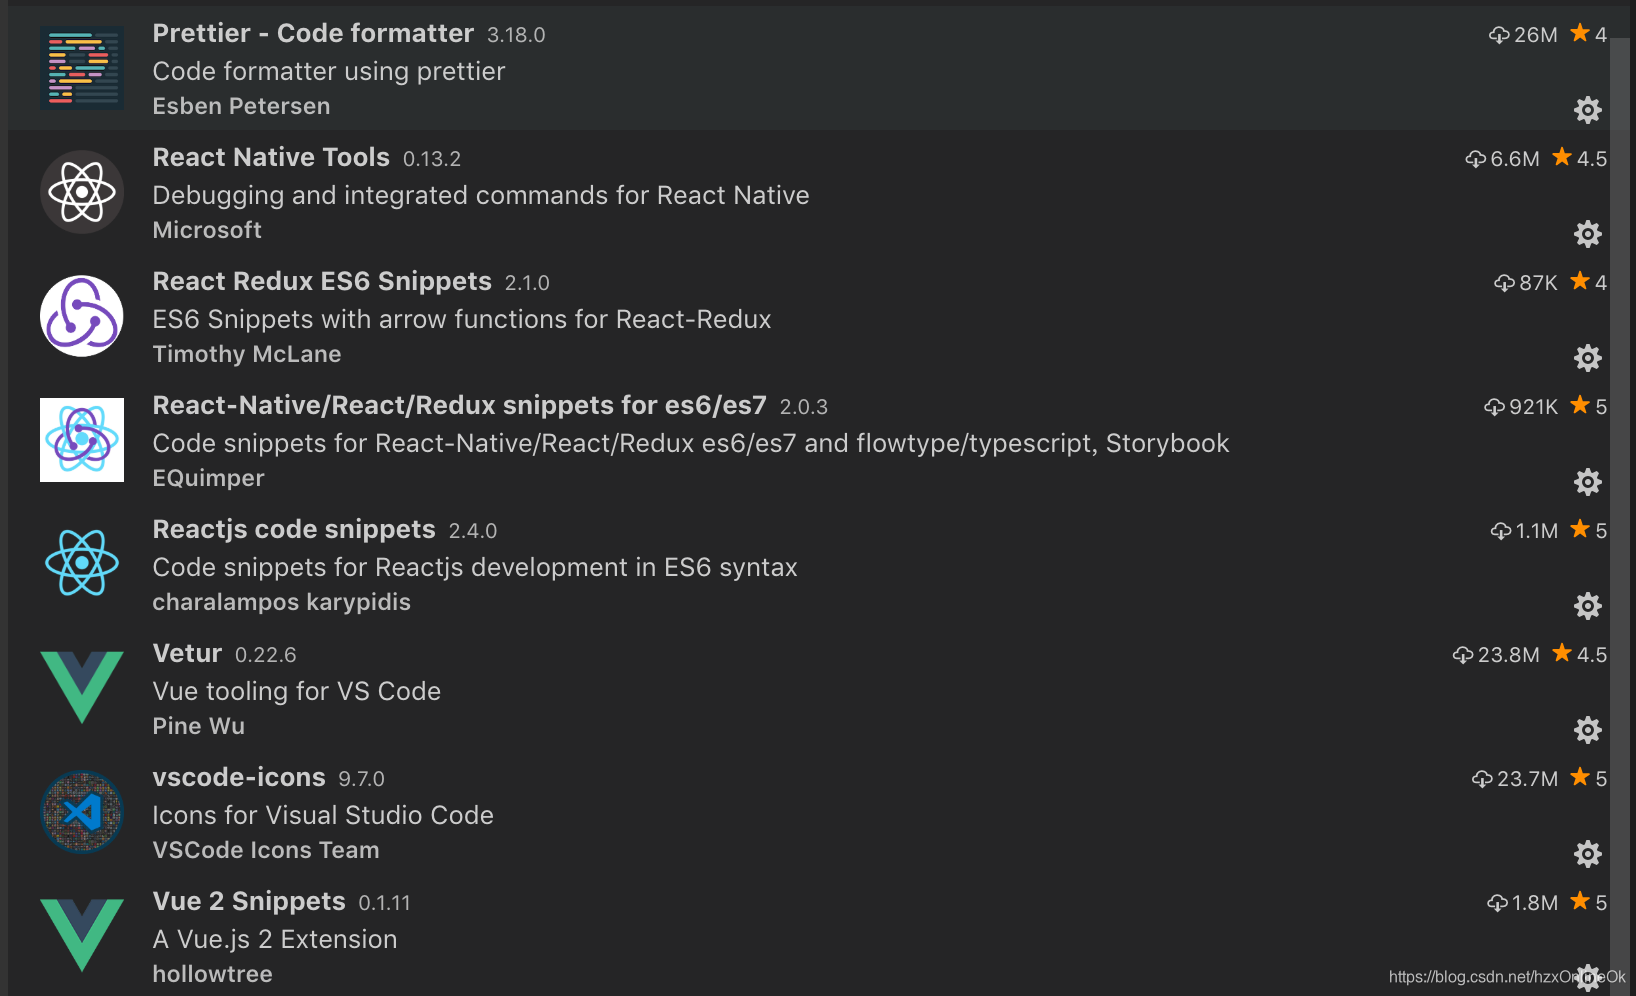
Task: Click the Vue 2 Snippets logo
Action: point(81,936)
